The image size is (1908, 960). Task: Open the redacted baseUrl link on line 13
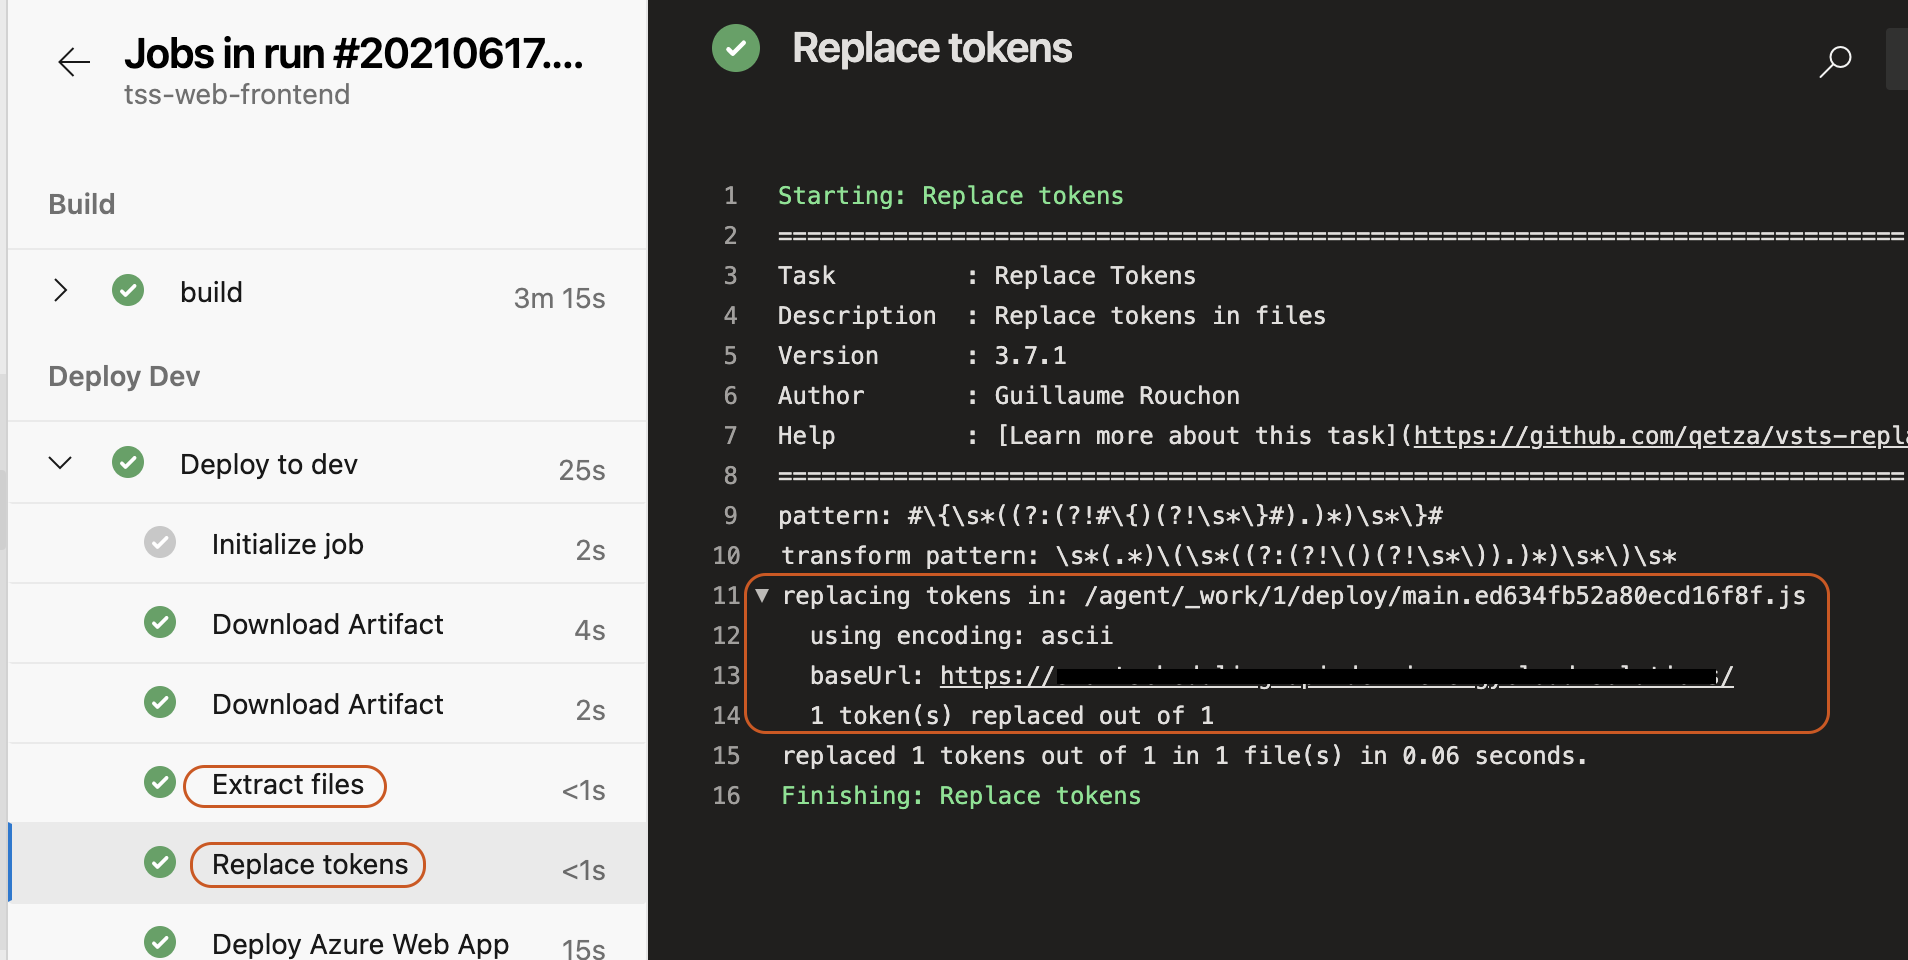tap(1336, 676)
